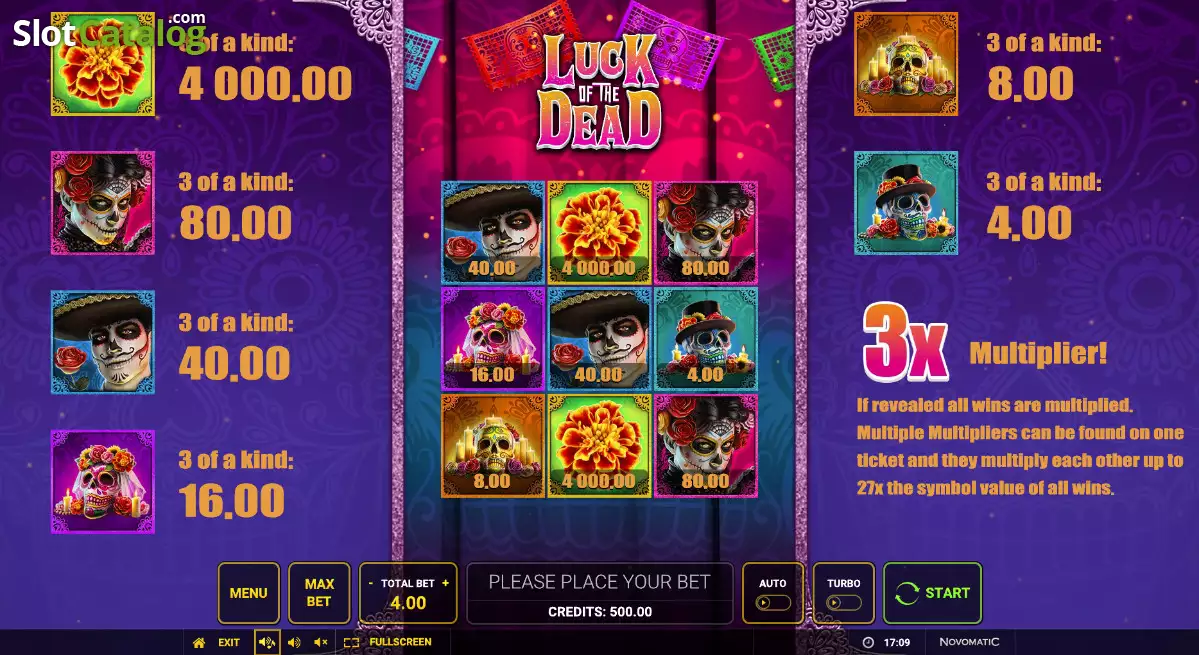1199x655 pixels.
Task: Click the Fullscreen icon
Action: point(351,643)
